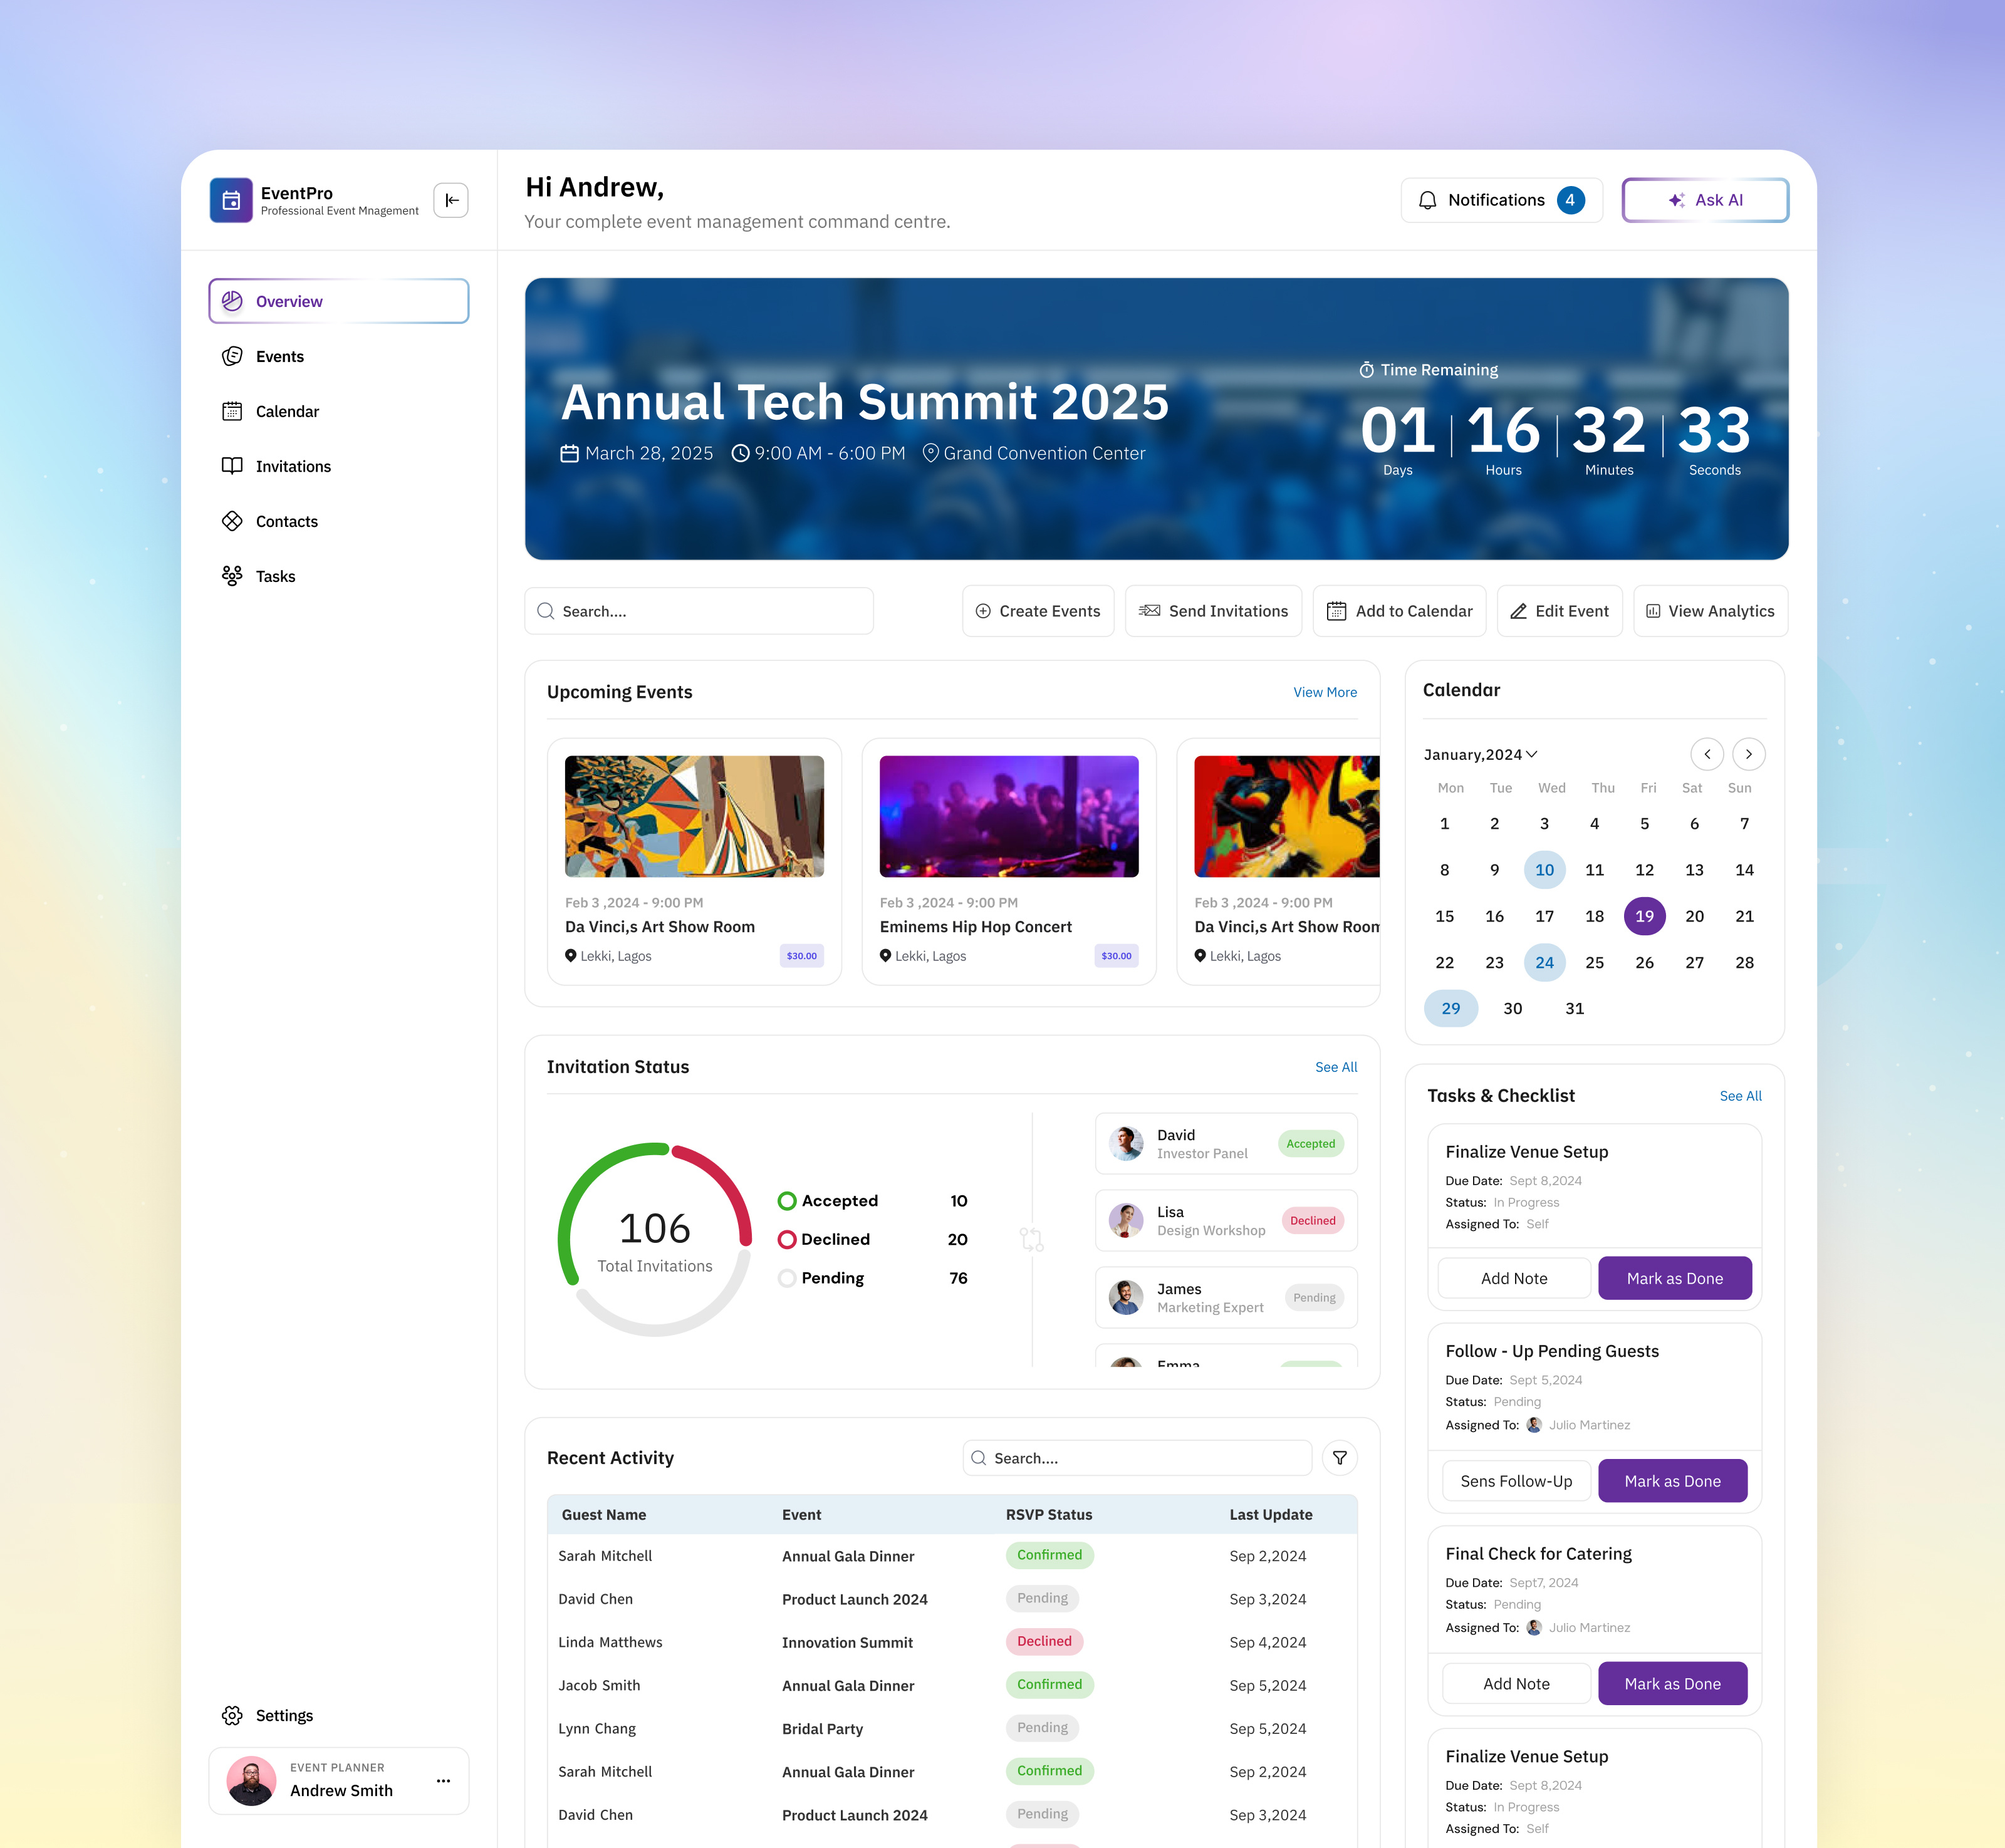Image resolution: width=2005 pixels, height=1848 pixels.
Task: Expand the January,2024 month dropdown
Action: coord(1480,754)
